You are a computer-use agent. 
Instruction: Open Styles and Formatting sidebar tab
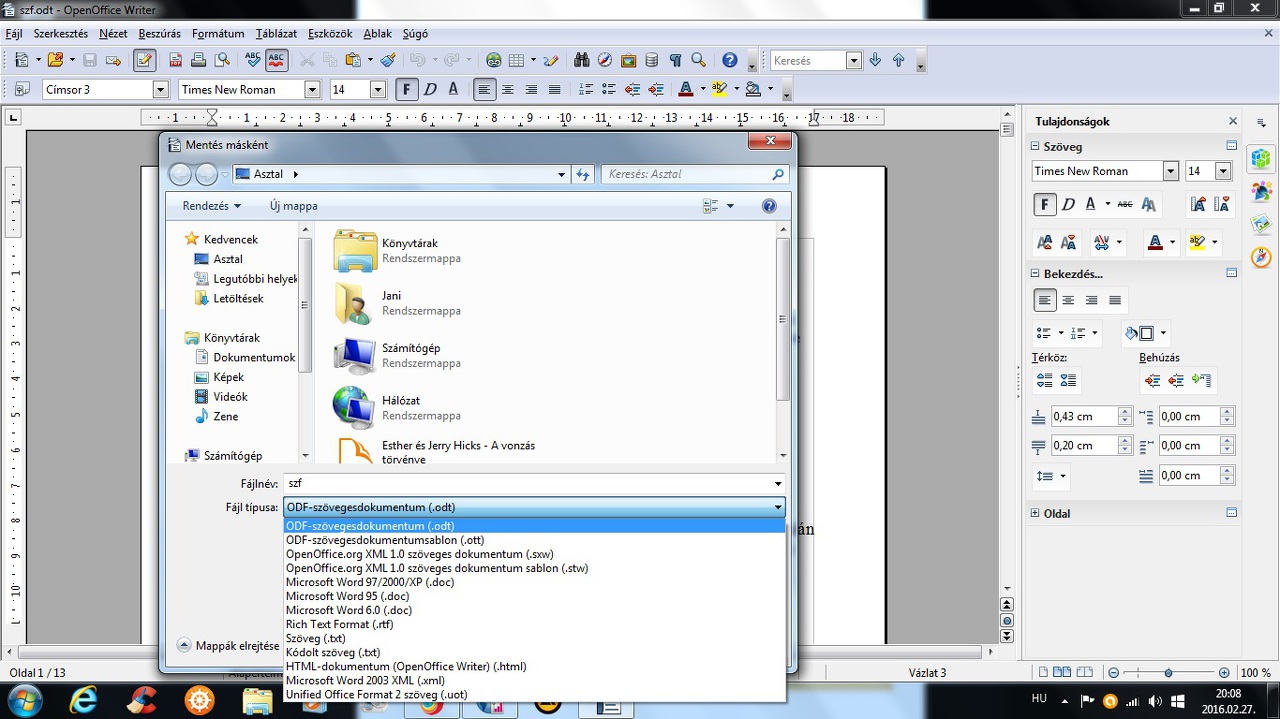pyautogui.click(x=1261, y=190)
